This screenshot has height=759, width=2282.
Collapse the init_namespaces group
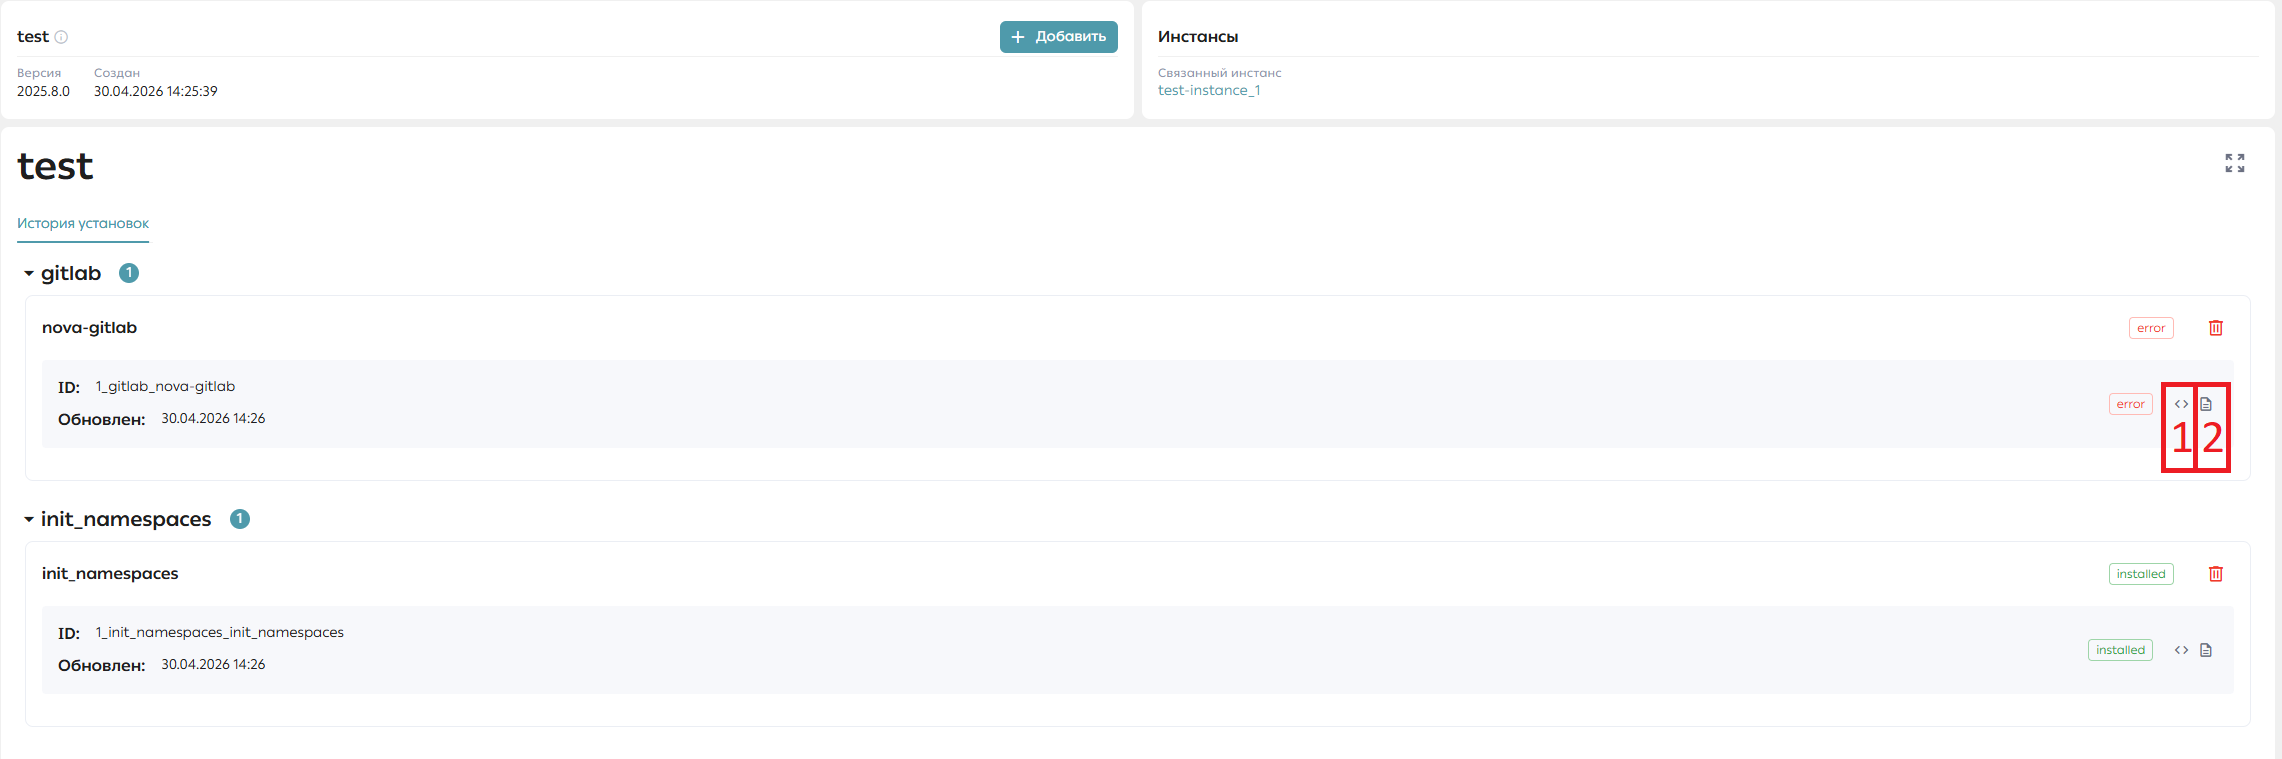coord(29,519)
